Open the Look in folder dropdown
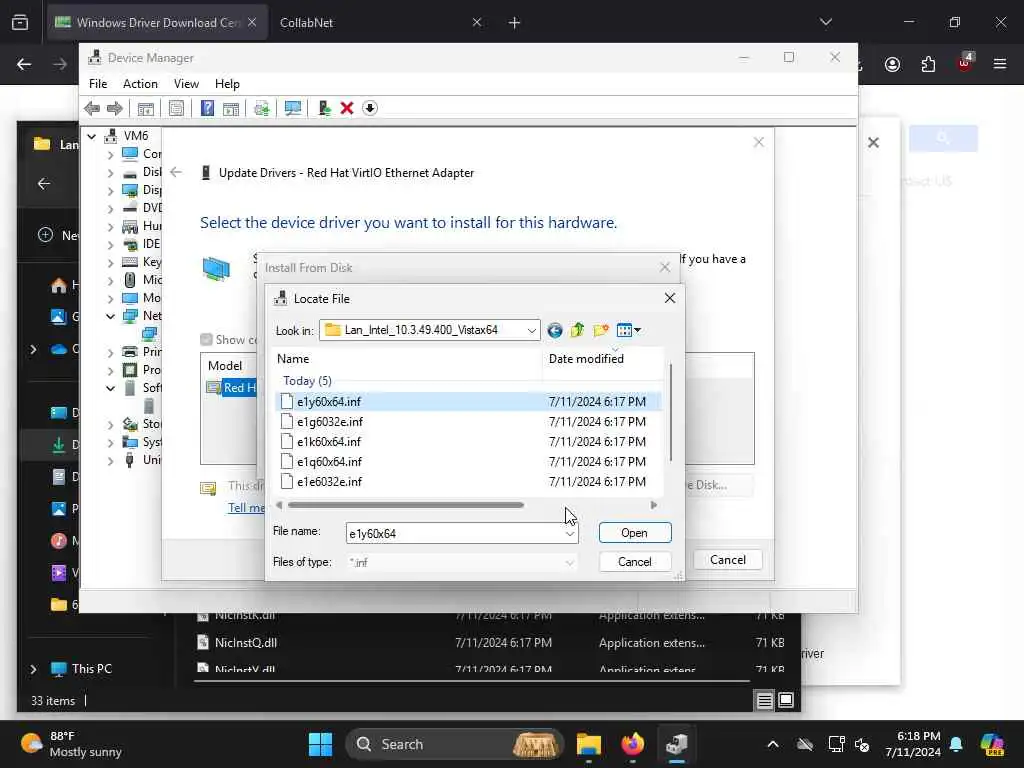The width and height of the screenshot is (1024, 768). (532, 330)
